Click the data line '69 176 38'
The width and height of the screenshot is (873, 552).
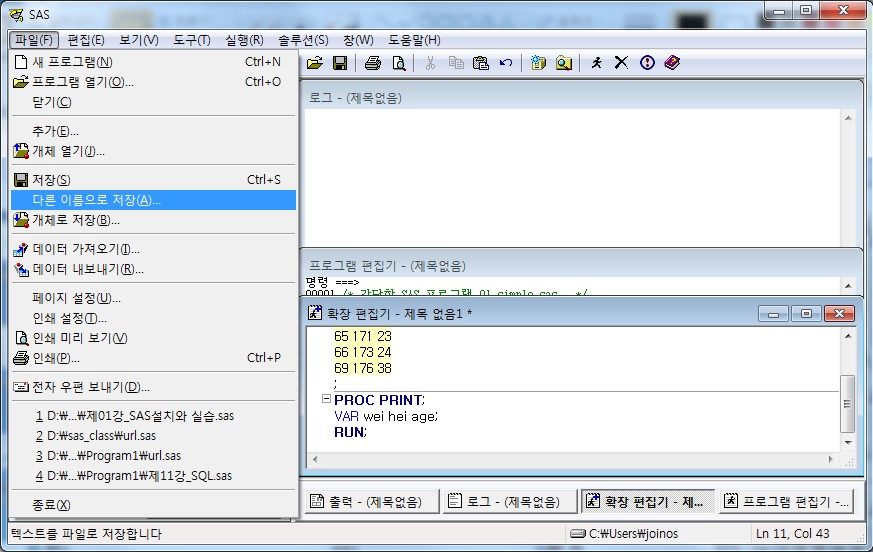click(x=363, y=368)
